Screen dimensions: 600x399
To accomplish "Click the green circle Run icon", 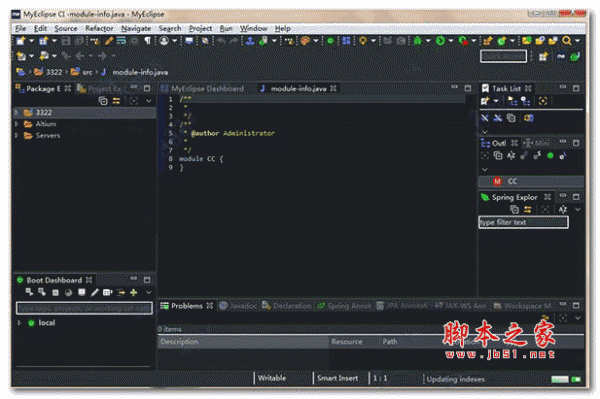I will 440,41.
